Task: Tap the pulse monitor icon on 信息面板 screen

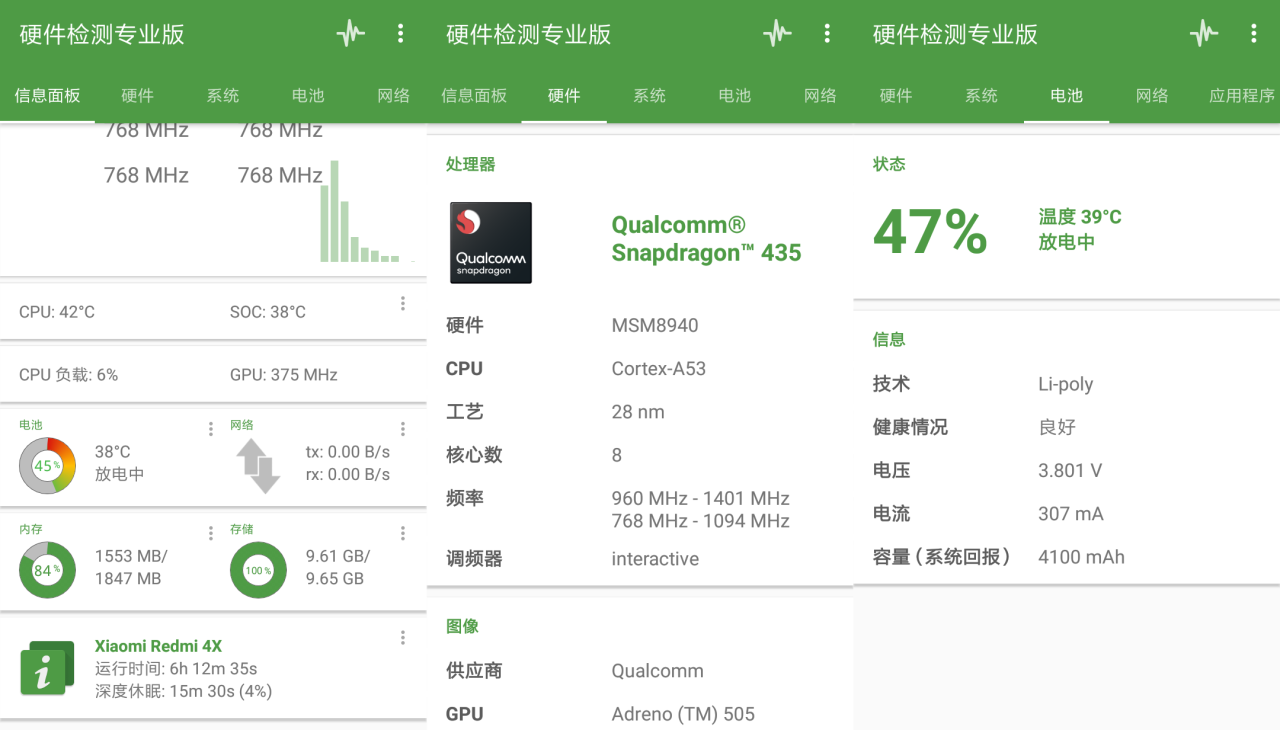Action: [x=350, y=34]
